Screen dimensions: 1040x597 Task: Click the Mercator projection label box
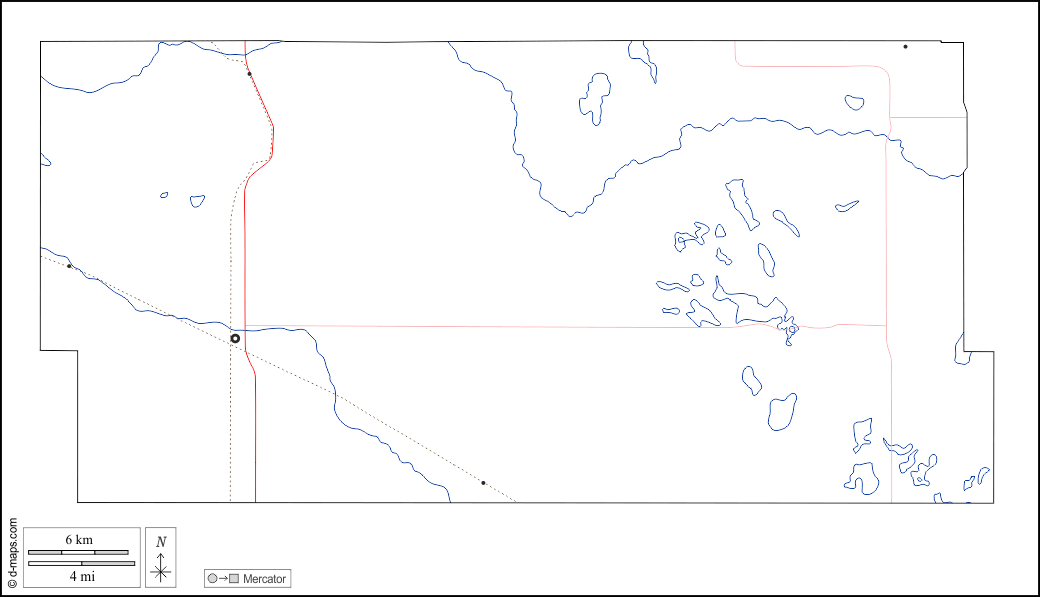click(247, 578)
